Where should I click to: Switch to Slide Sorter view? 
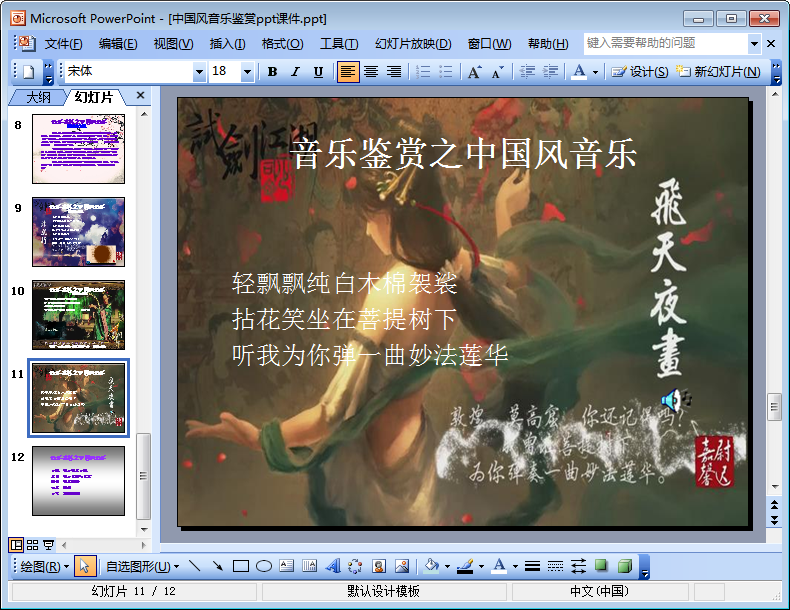coord(32,545)
